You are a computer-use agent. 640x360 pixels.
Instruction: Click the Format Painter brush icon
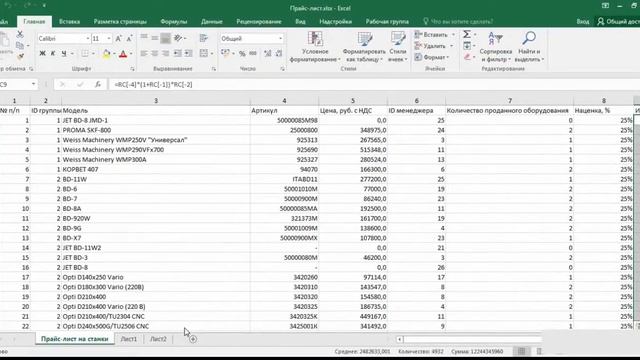pos(20,56)
